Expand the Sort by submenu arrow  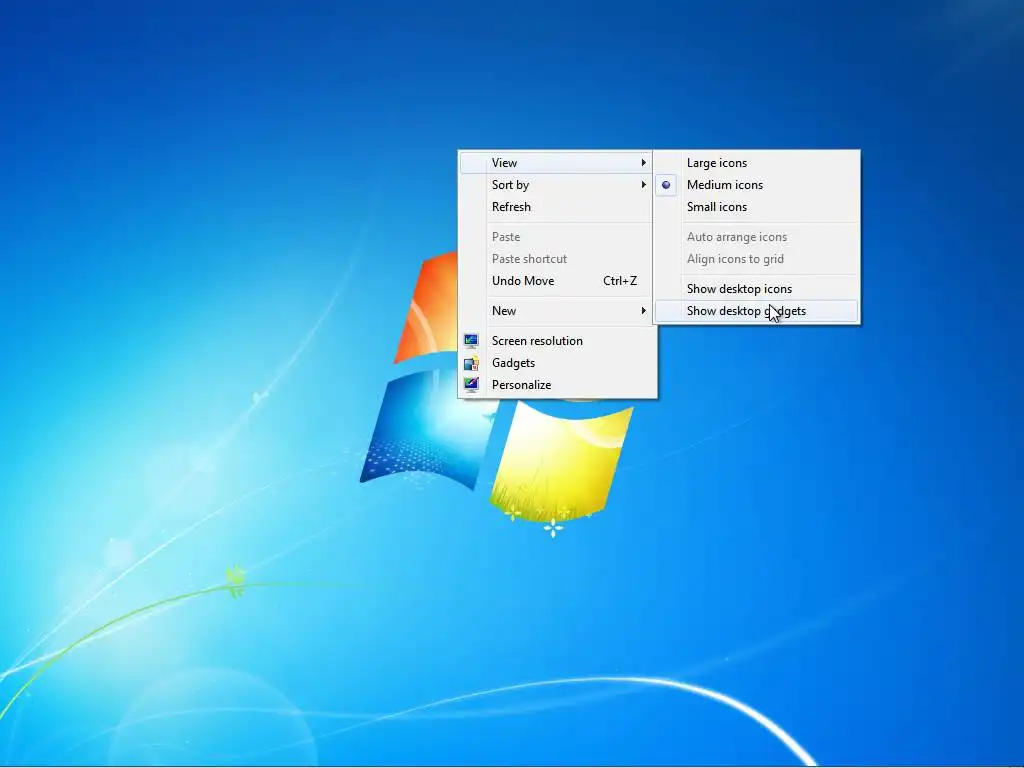(x=643, y=185)
